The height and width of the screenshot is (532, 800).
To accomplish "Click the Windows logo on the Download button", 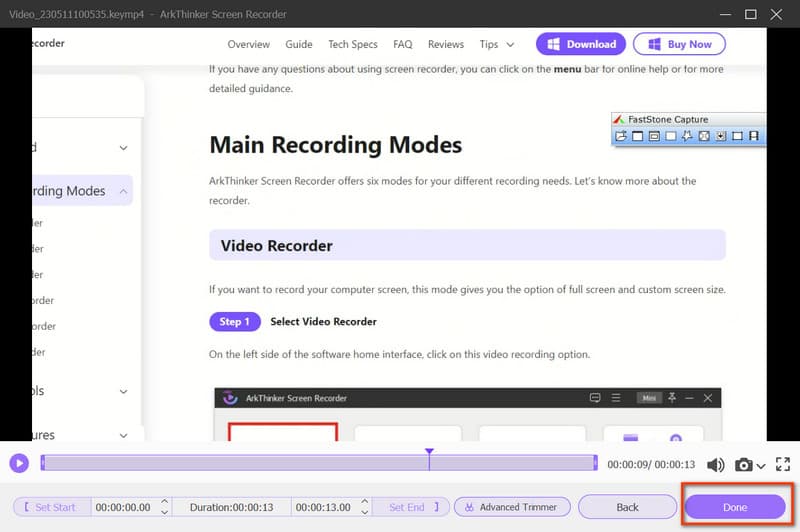I will coord(554,44).
